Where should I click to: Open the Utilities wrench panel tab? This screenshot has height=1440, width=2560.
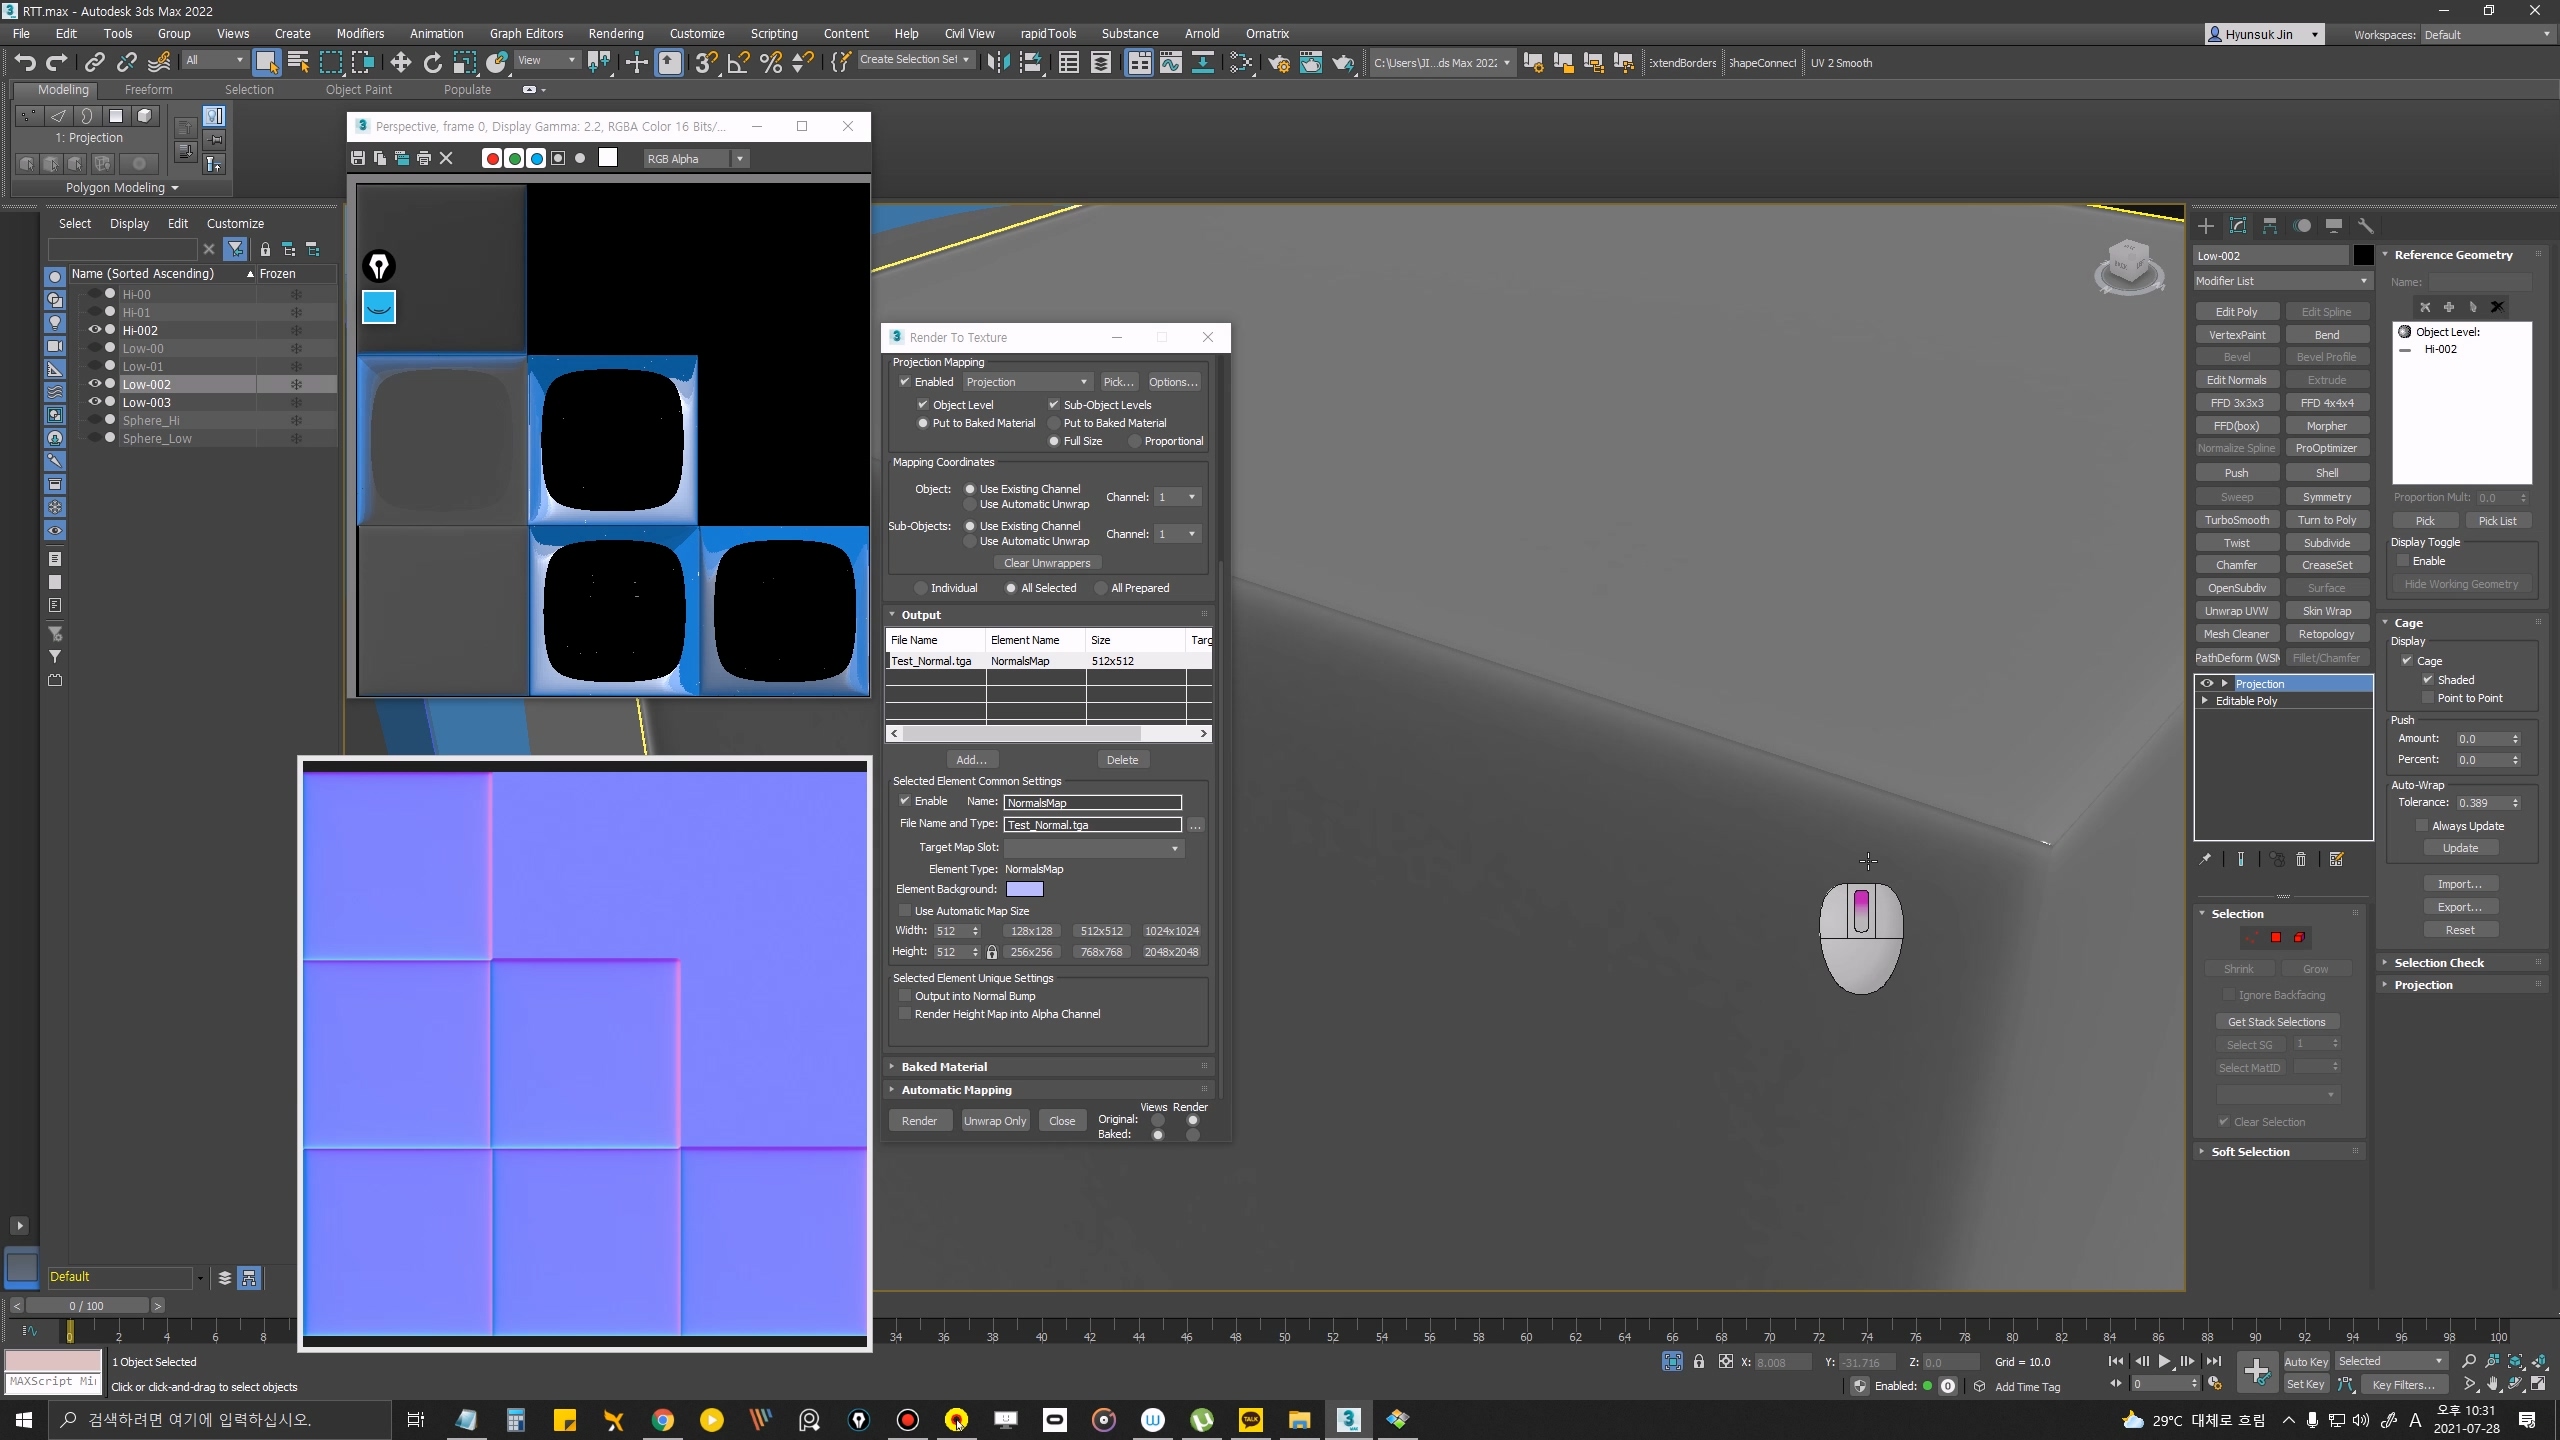tap(2365, 226)
